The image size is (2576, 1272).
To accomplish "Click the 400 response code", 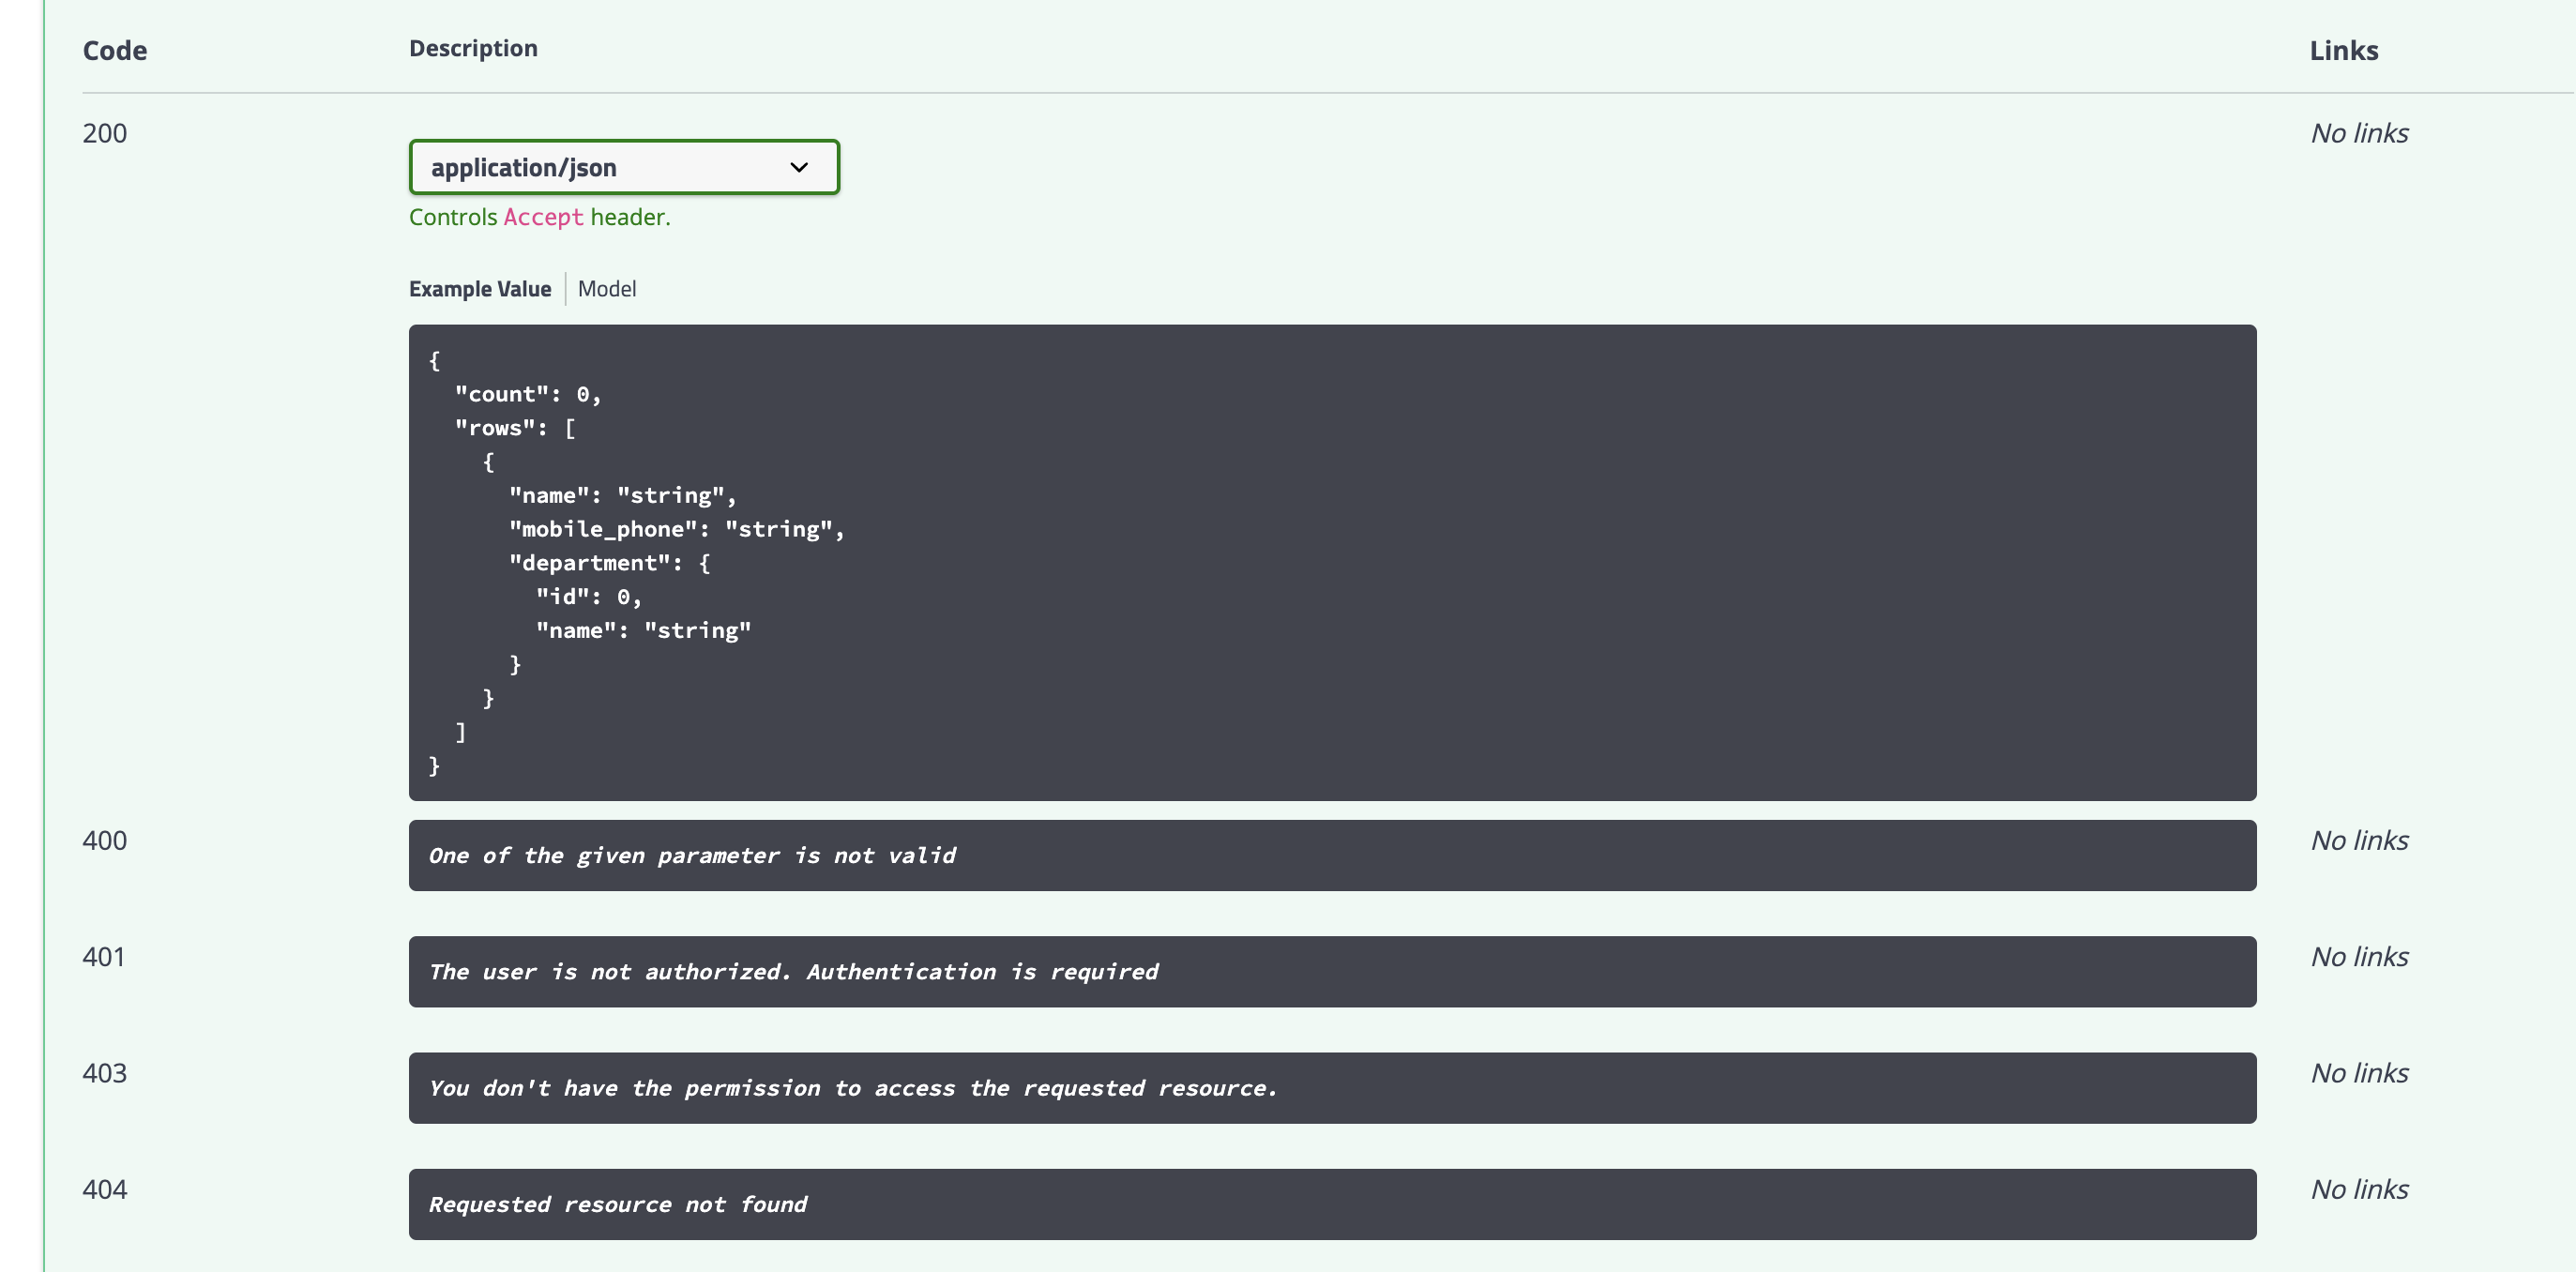I will point(104,840).
